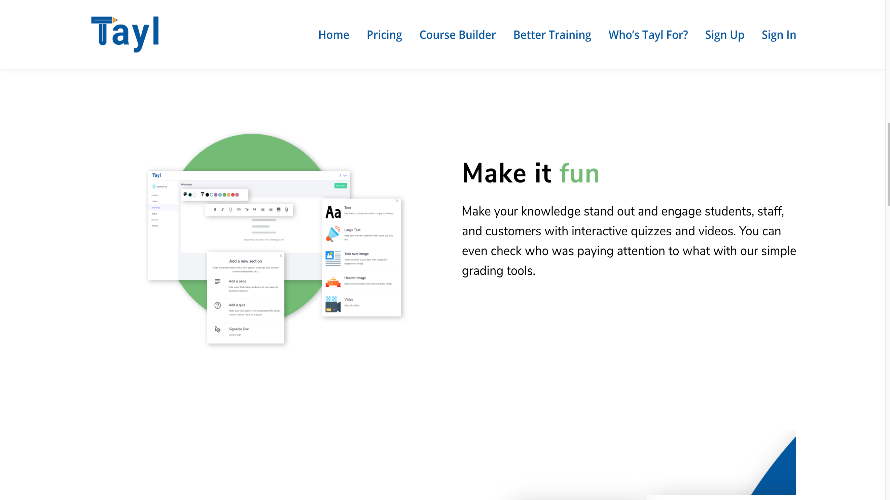Click the course editor illustration image
This screenshot has height=500, width=890.
click(275, 239)
